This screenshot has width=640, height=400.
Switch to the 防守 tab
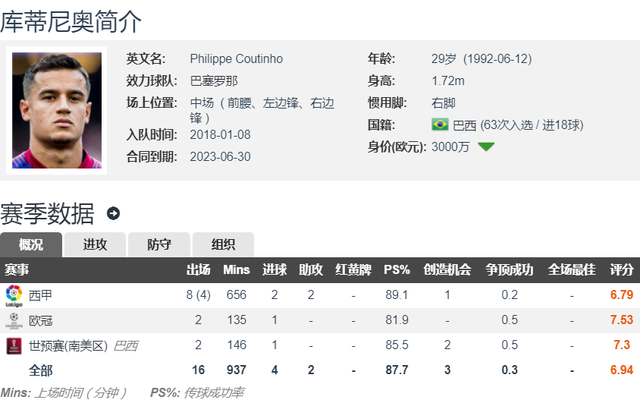click(x=159, y=244)
